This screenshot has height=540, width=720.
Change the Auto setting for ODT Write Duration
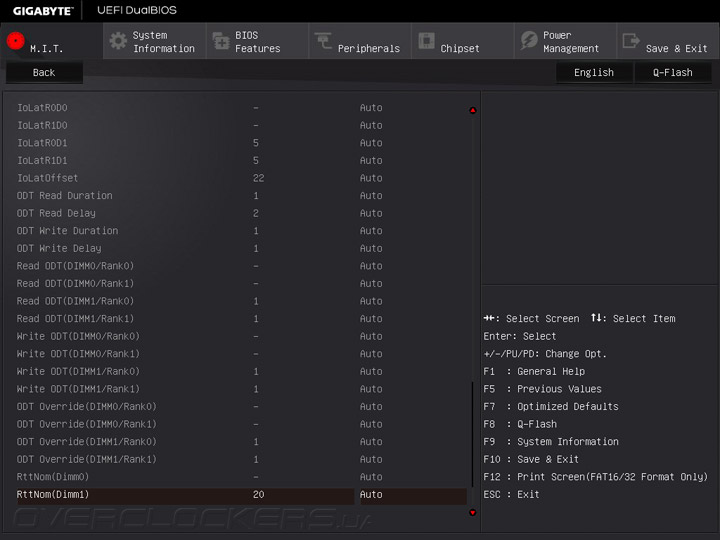371,231
